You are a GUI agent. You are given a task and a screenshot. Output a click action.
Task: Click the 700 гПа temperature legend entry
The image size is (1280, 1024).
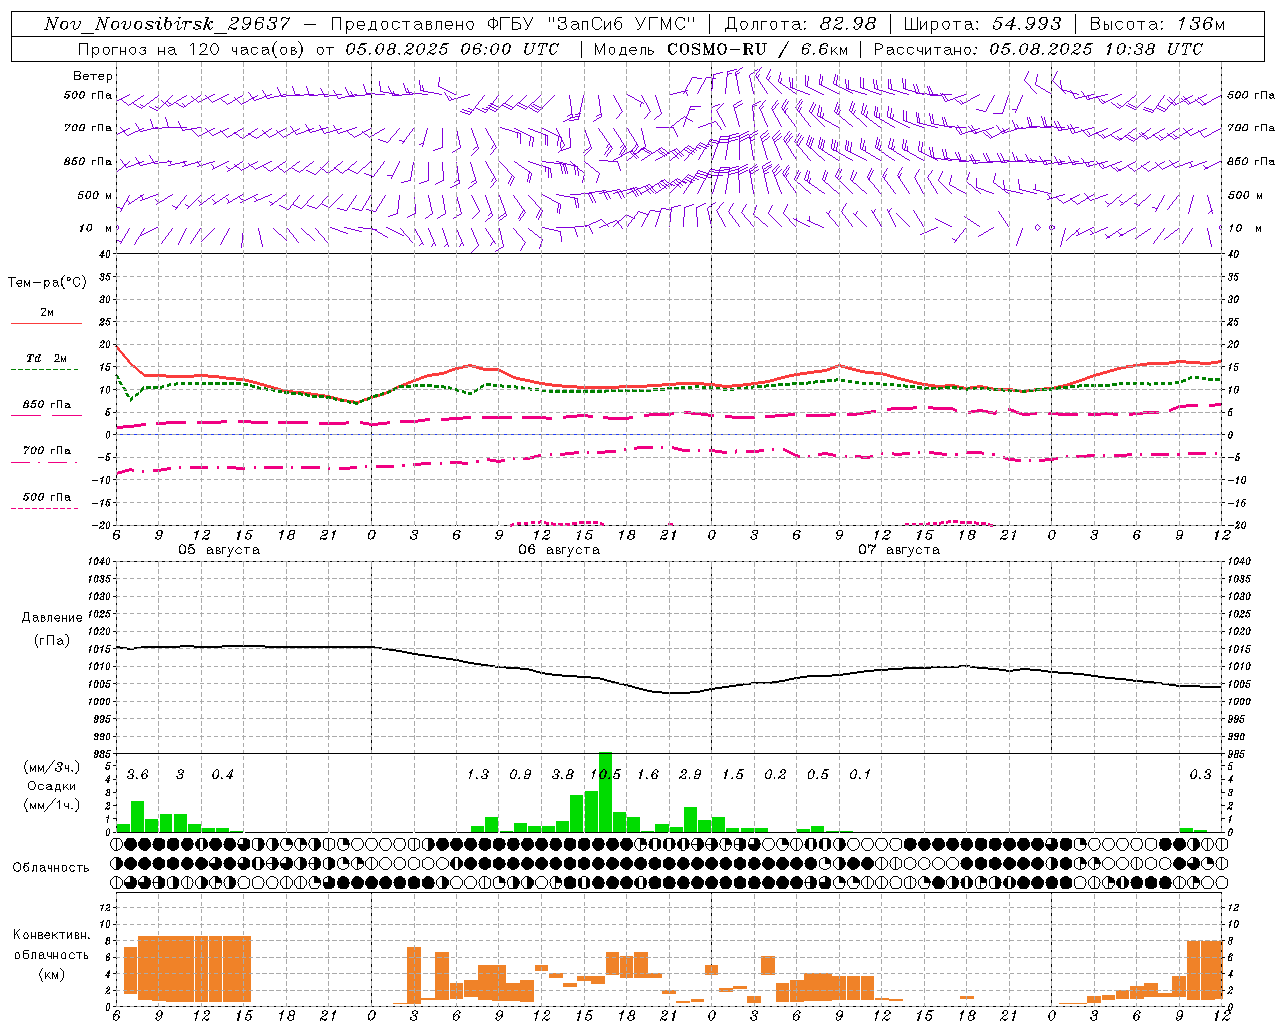(x=46, y=451)
